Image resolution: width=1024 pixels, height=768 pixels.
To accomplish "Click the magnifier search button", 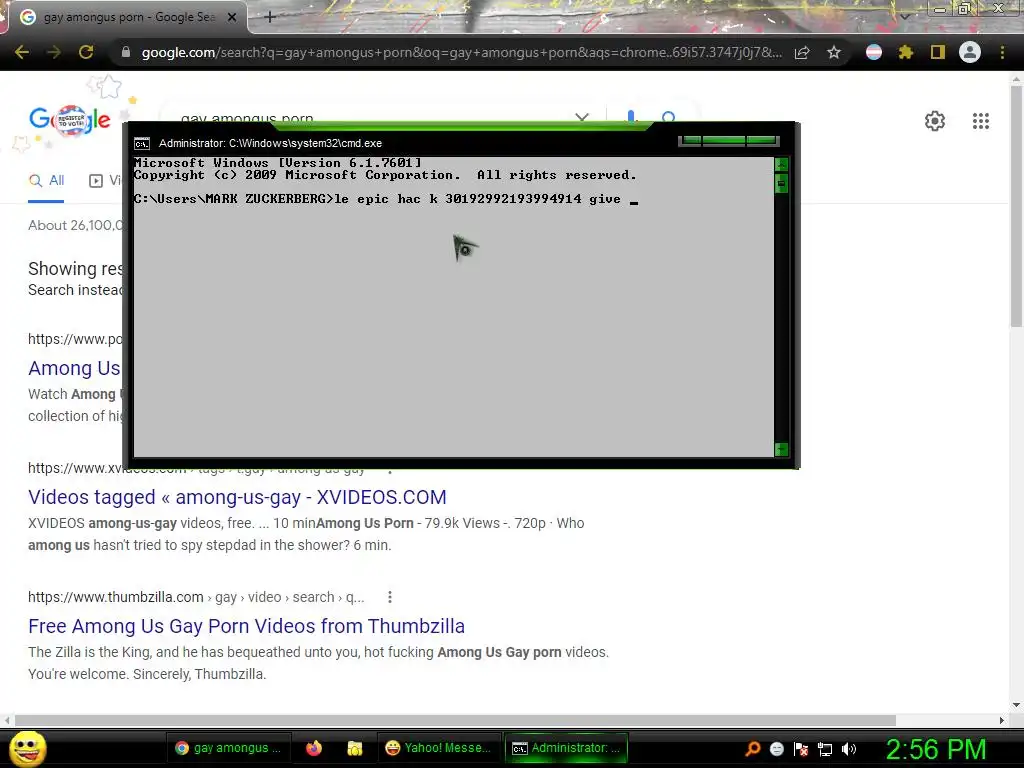I will (668, 116).
